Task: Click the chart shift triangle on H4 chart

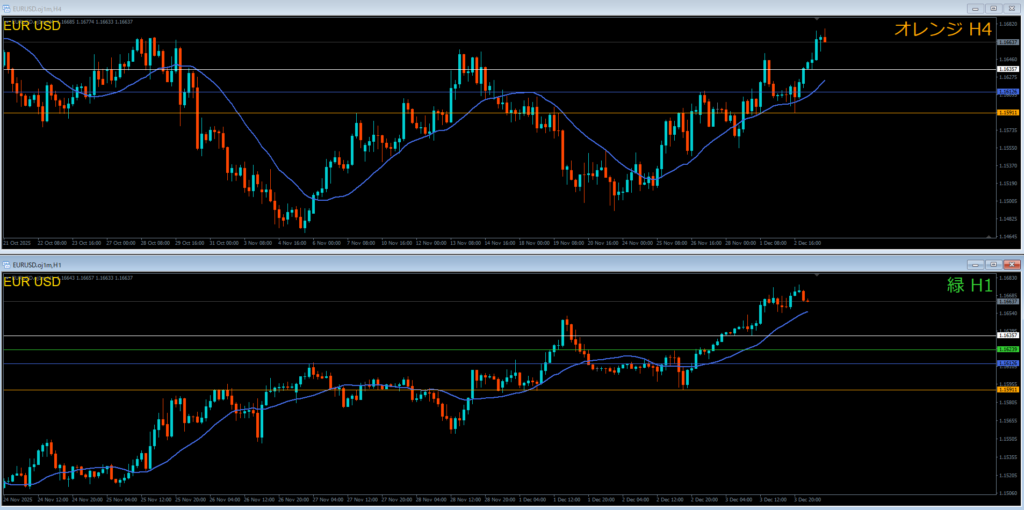Action: 817,19
